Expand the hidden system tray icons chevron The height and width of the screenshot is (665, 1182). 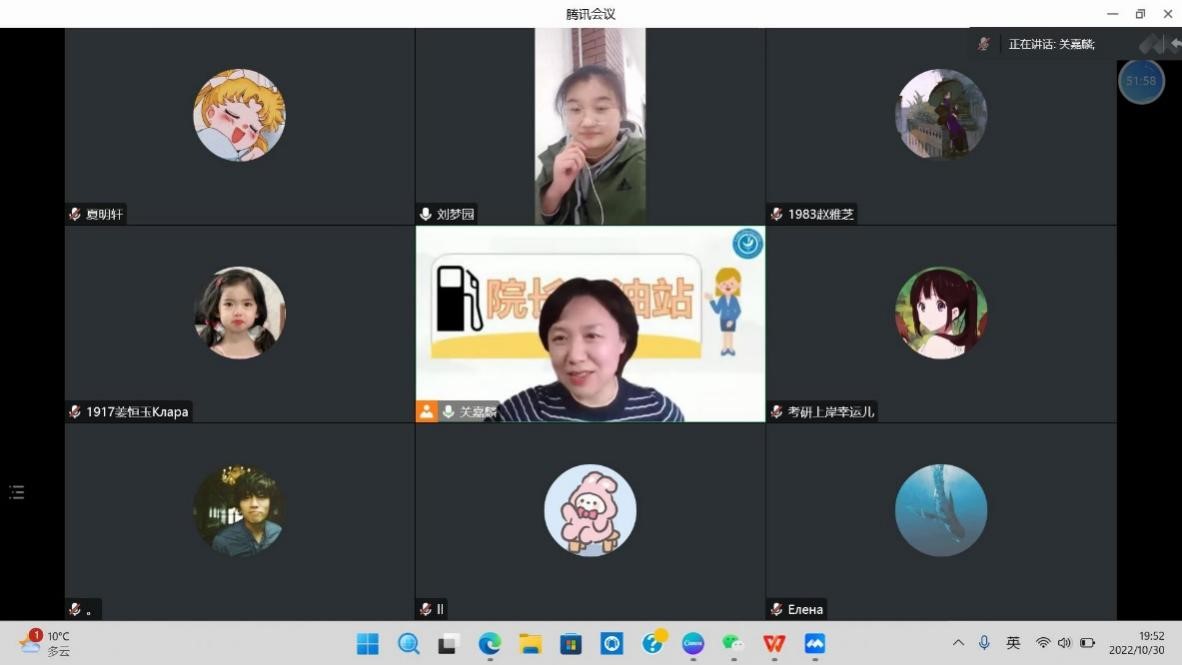click(x=958, y=643)
